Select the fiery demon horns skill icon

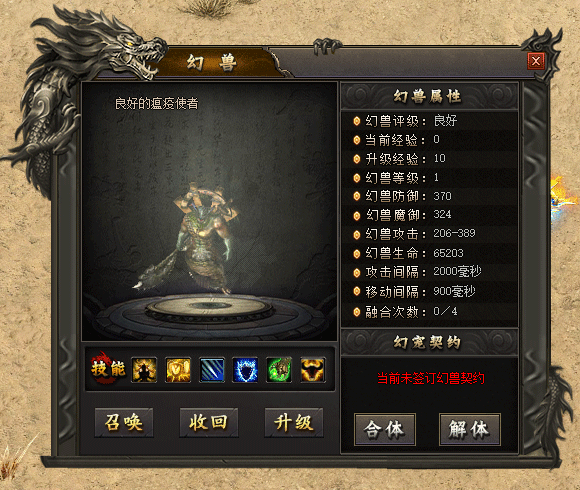[x=313, y=369]
